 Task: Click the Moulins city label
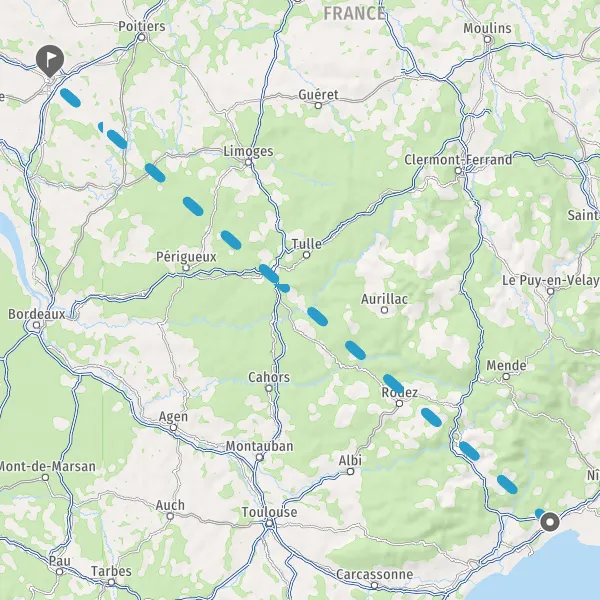coord(488,28)
